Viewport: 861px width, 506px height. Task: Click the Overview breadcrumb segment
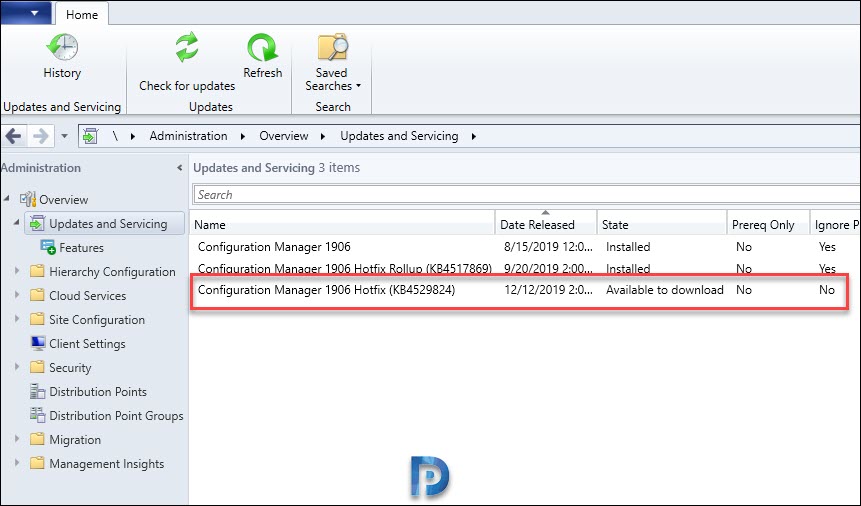[x=284, y=136]
